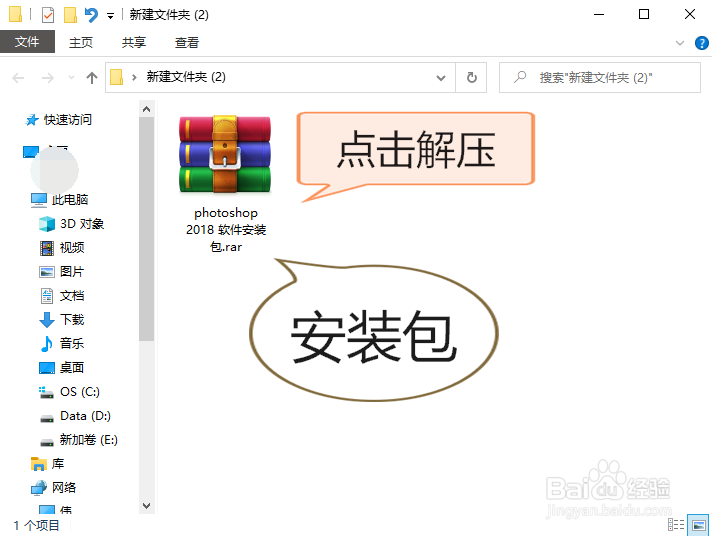
Task: Click the 文档 document icon
Action: (47, 296)
